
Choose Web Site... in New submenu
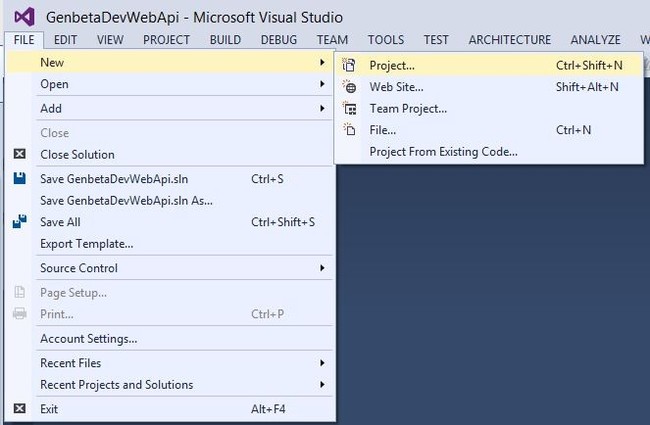click(489, 87)
